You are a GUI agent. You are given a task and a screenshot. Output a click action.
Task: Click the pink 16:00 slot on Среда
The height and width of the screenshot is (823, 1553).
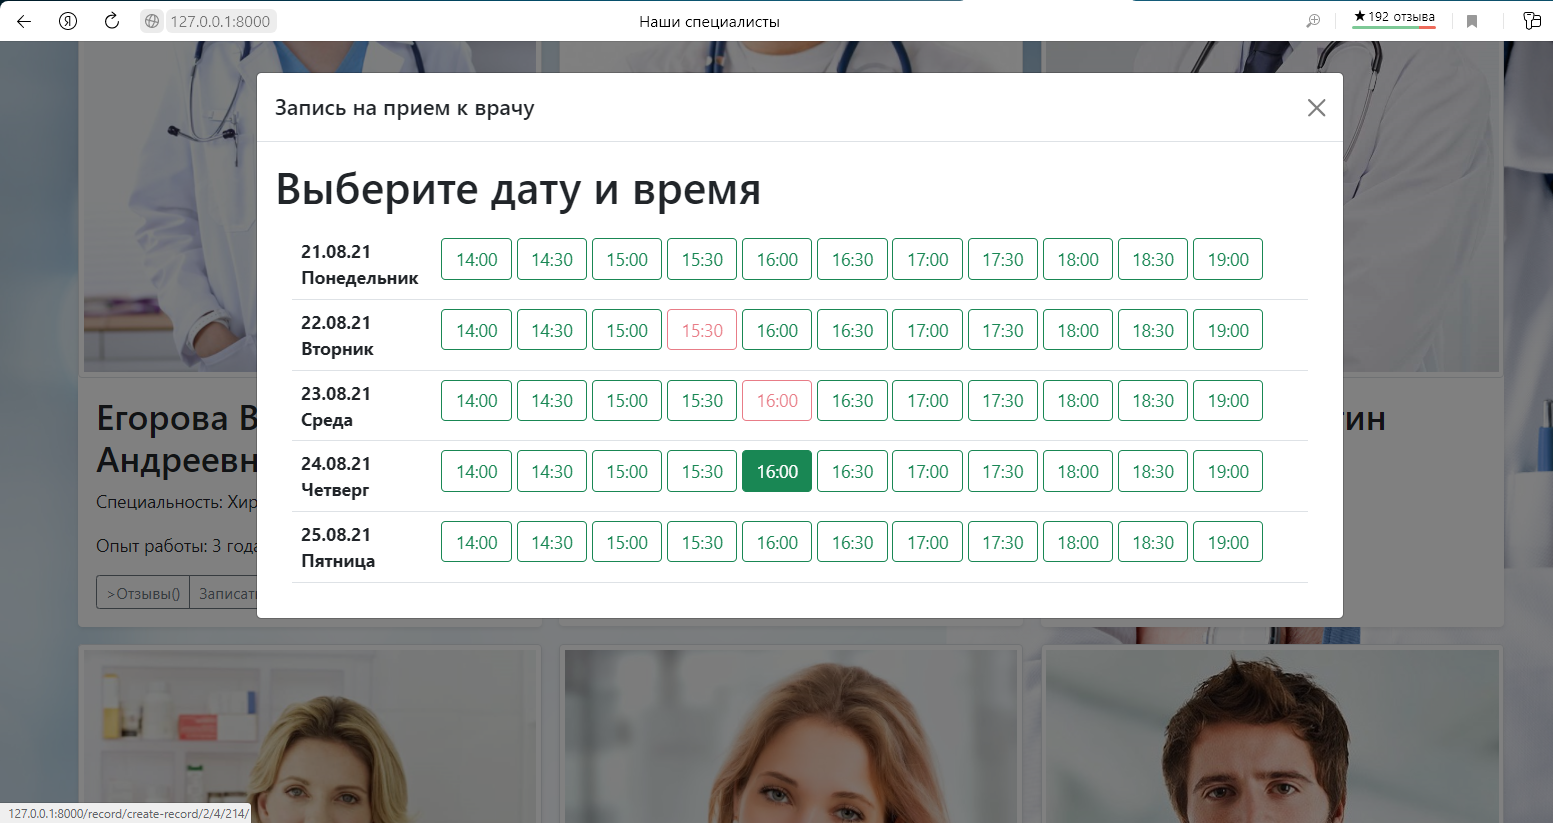click(x=776, y=400)
